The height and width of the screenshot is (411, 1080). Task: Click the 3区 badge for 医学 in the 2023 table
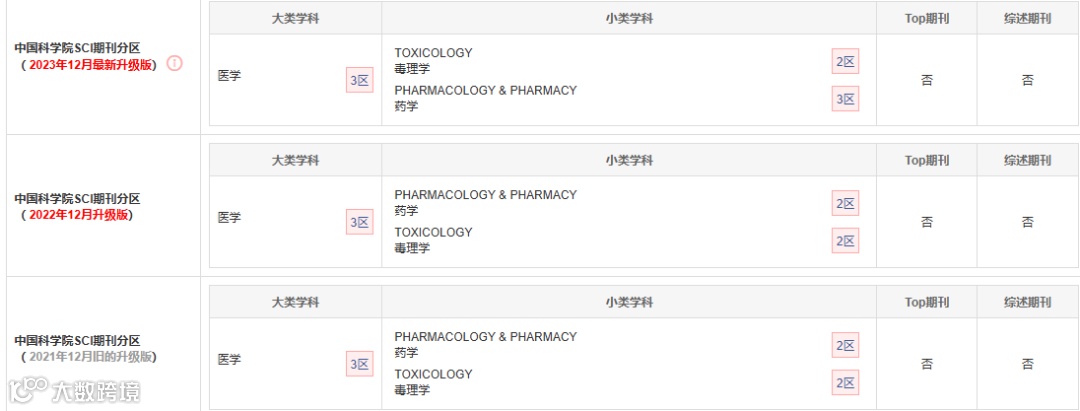tap(359, 81)
